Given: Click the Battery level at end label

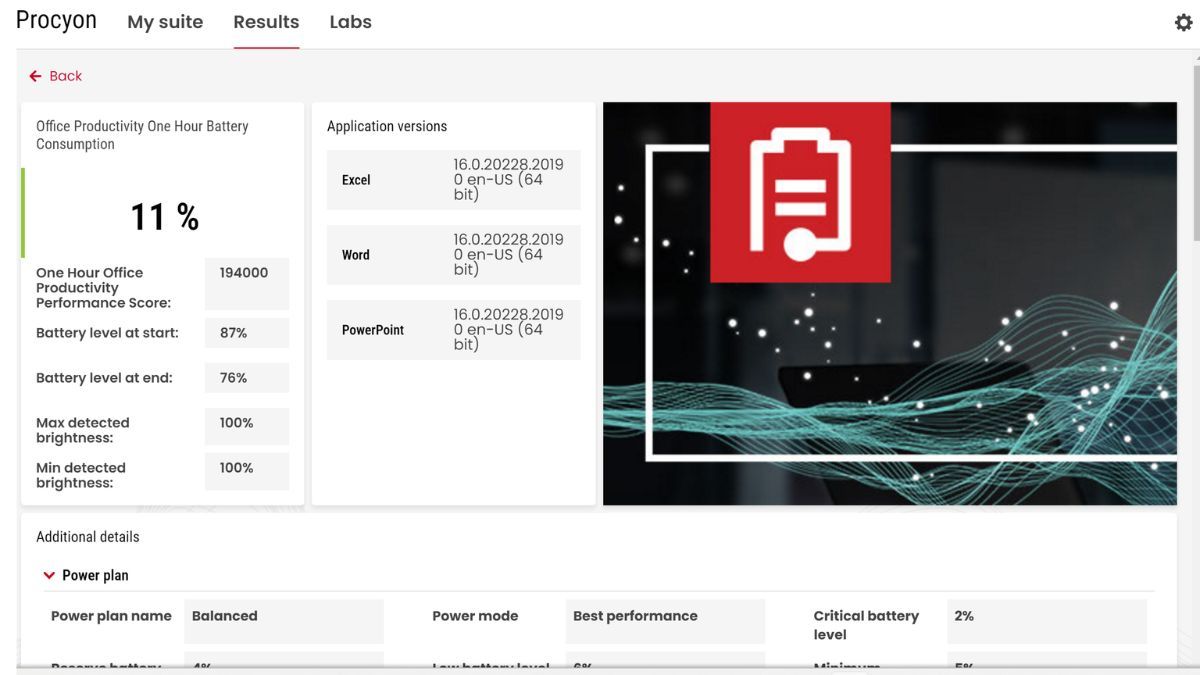Looking at the screenshot, I should coord(104,378).
